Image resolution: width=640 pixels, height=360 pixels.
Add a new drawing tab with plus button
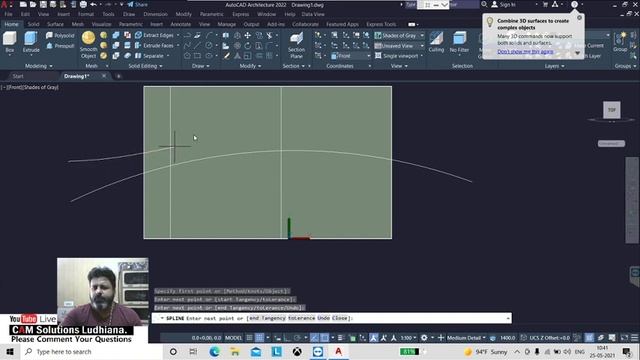coord(118,76)
